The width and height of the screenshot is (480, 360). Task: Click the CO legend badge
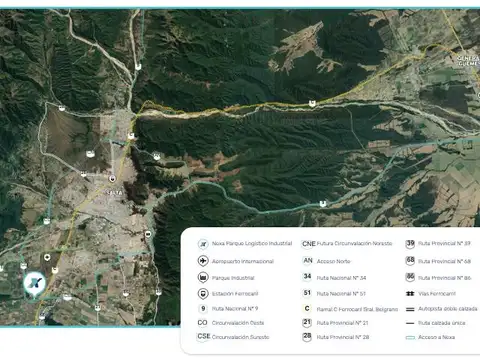coord(202,323)
